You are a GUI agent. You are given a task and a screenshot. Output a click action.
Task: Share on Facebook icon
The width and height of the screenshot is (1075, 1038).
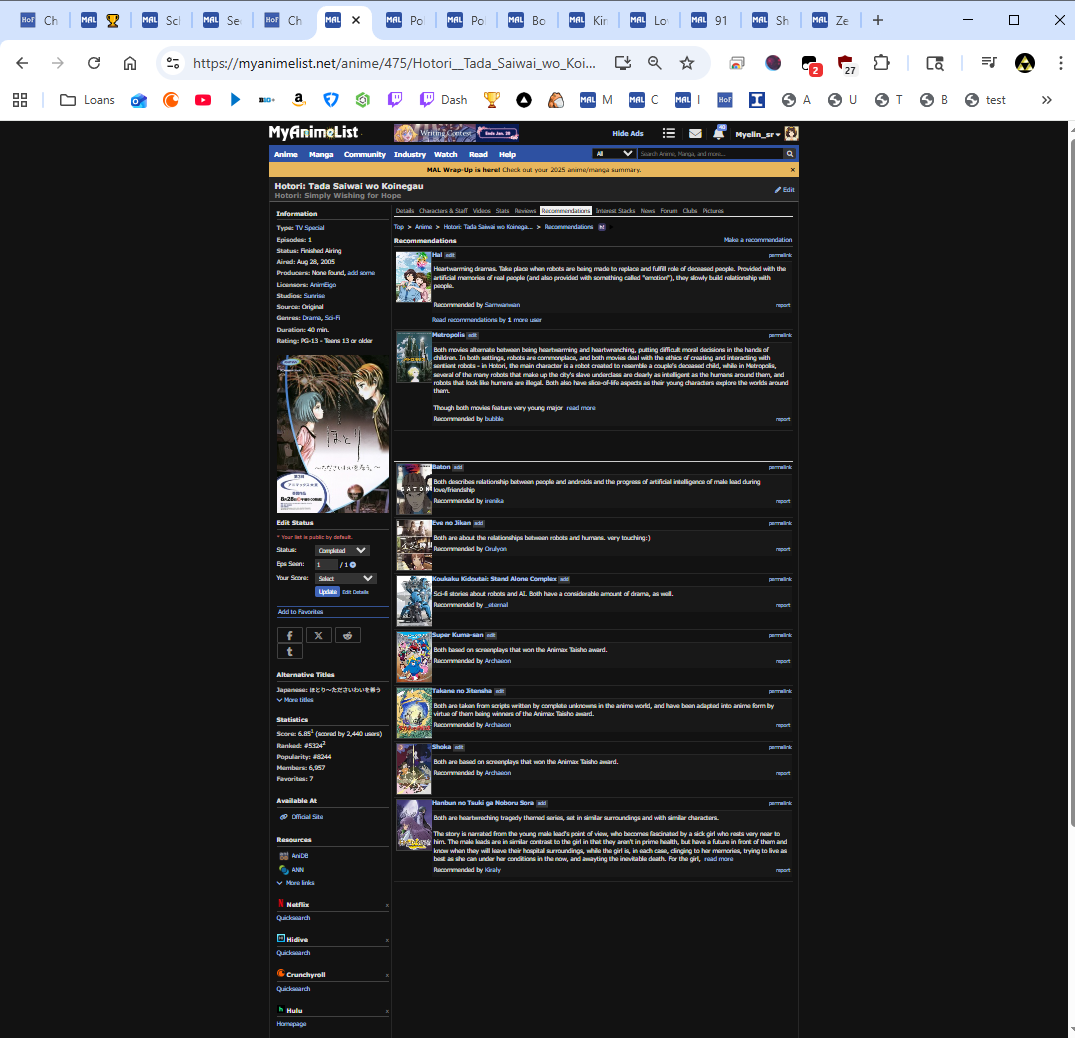tap(289, 636)
